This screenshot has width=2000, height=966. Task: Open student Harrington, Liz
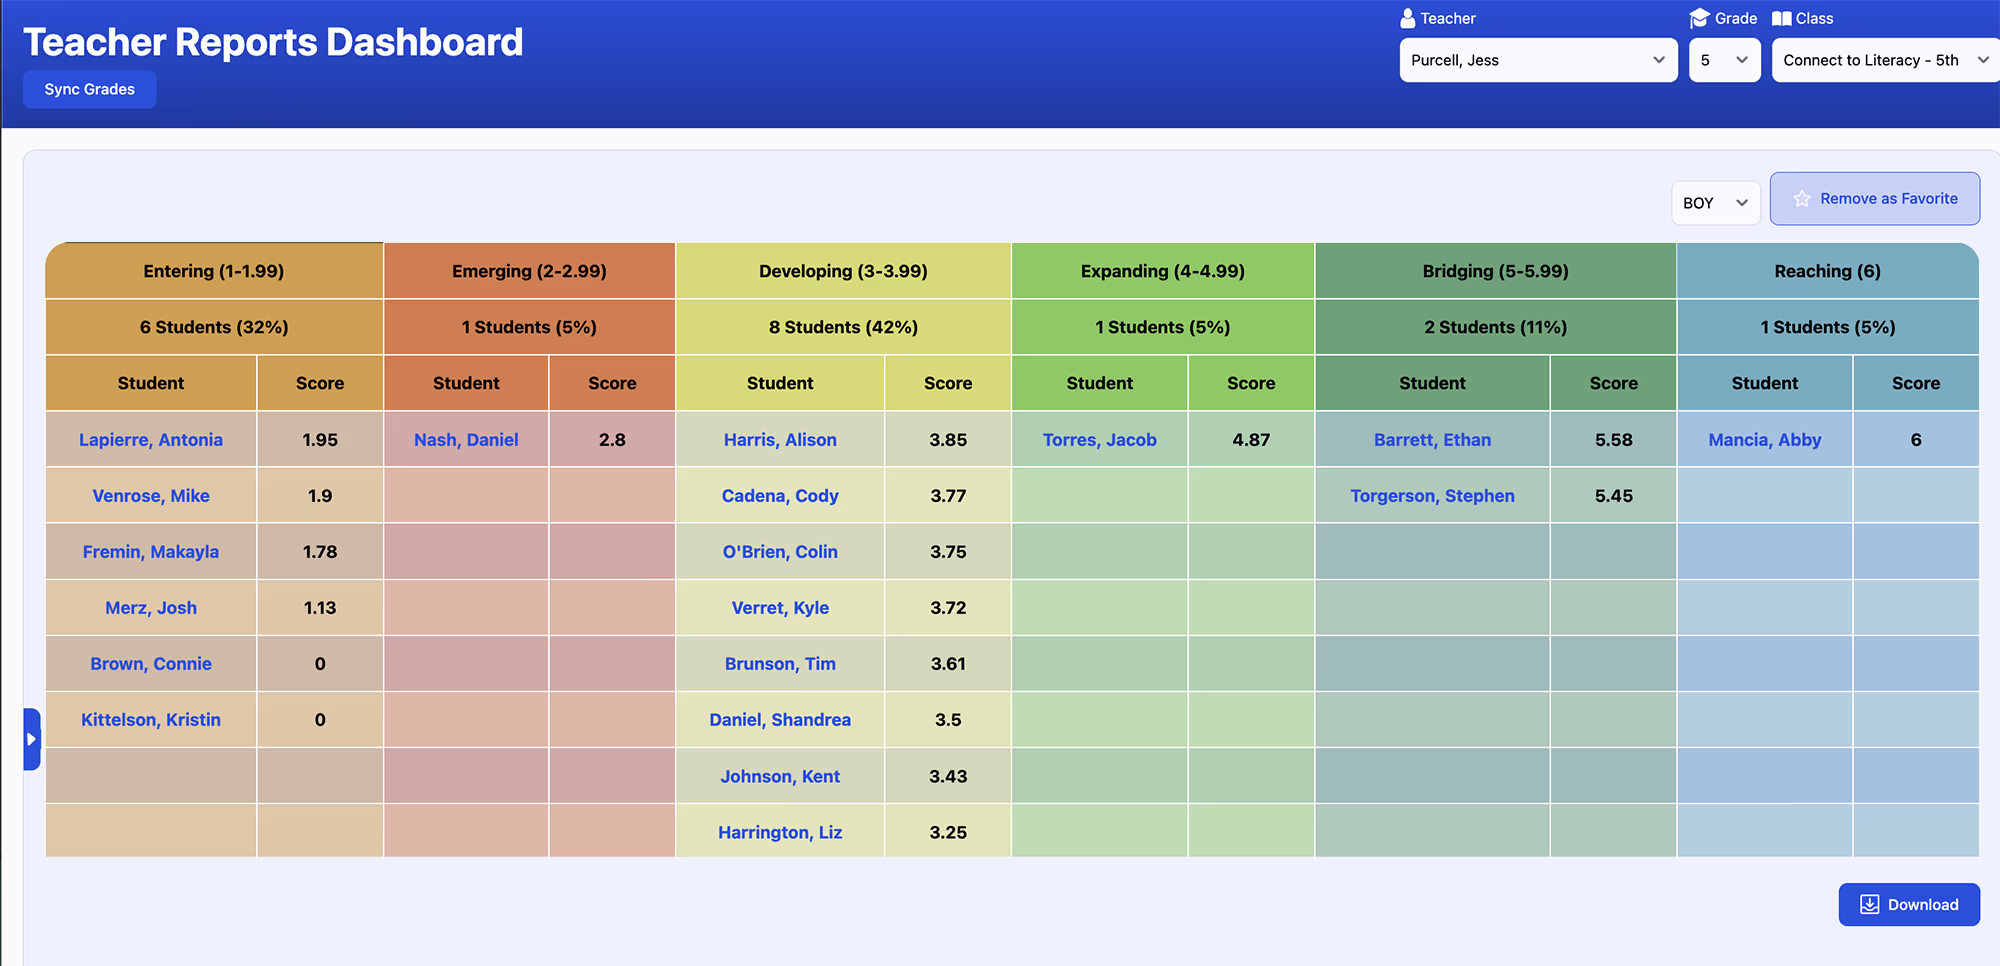click(x=780, y=832)
